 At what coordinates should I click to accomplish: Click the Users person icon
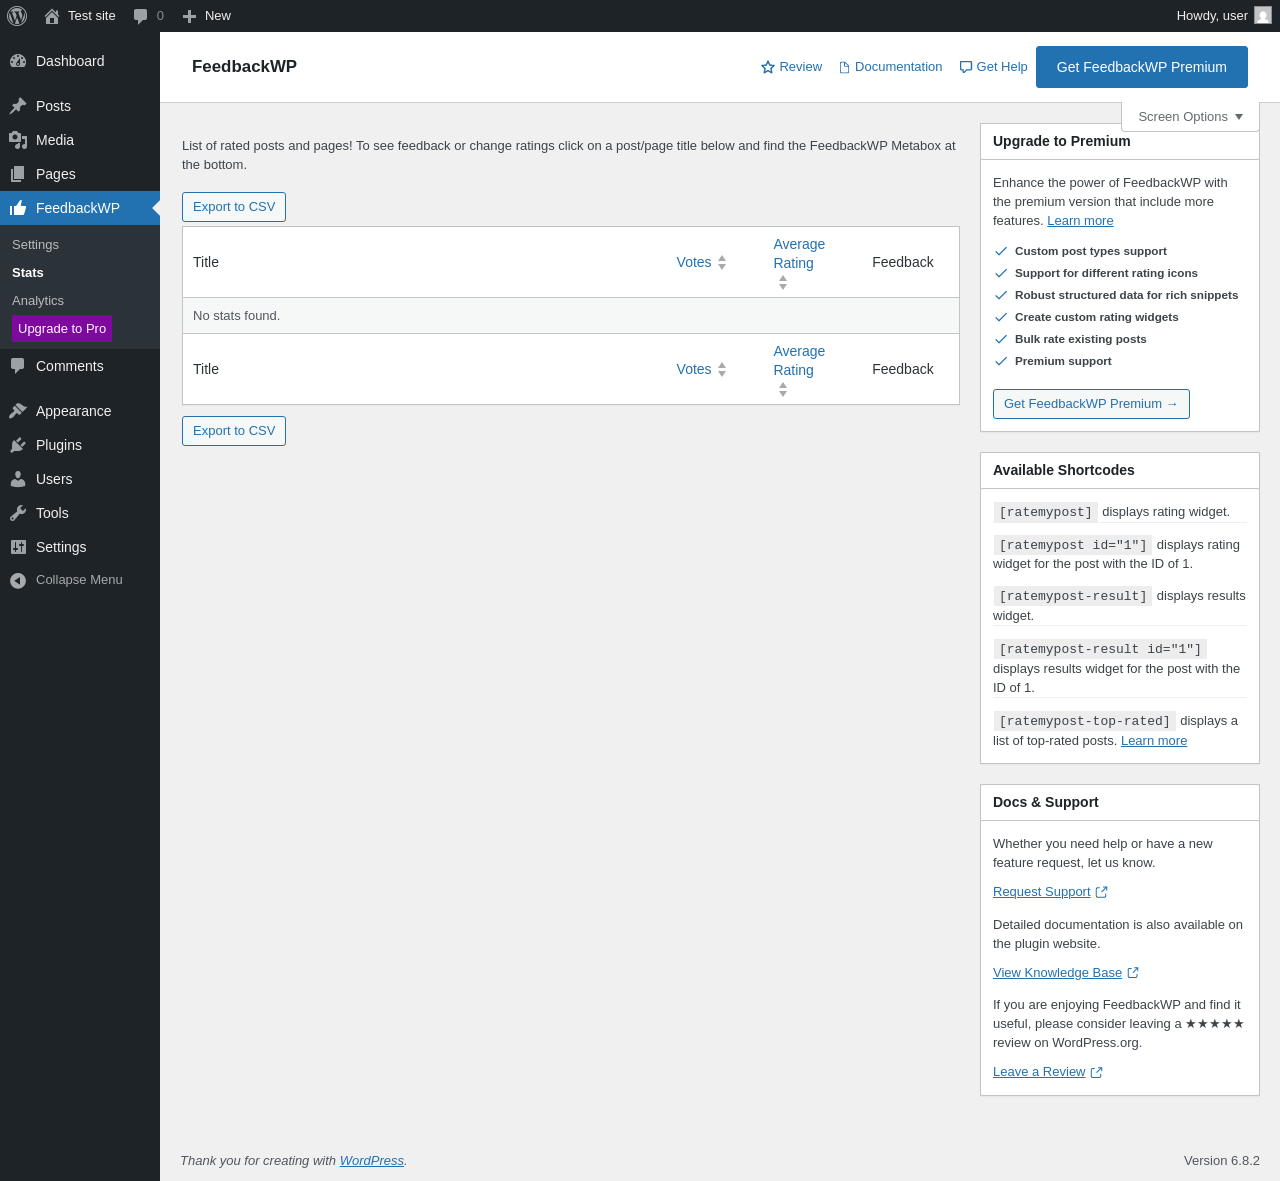pos(18,479)
